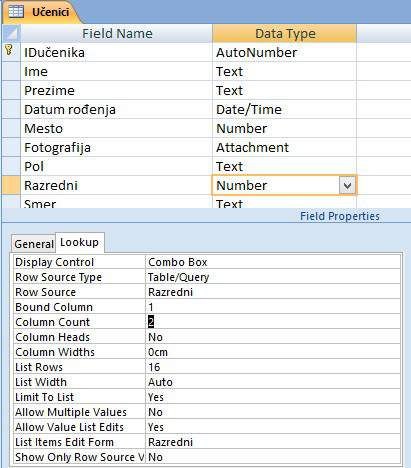The width and height of the screenshot is (411, 468).
Task: Click the List Rows value 16
Action: pyautogui.click(x=273, y=367)
